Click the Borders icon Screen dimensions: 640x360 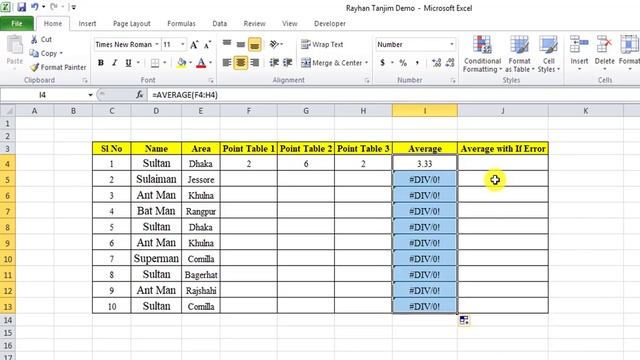[155, 63]
